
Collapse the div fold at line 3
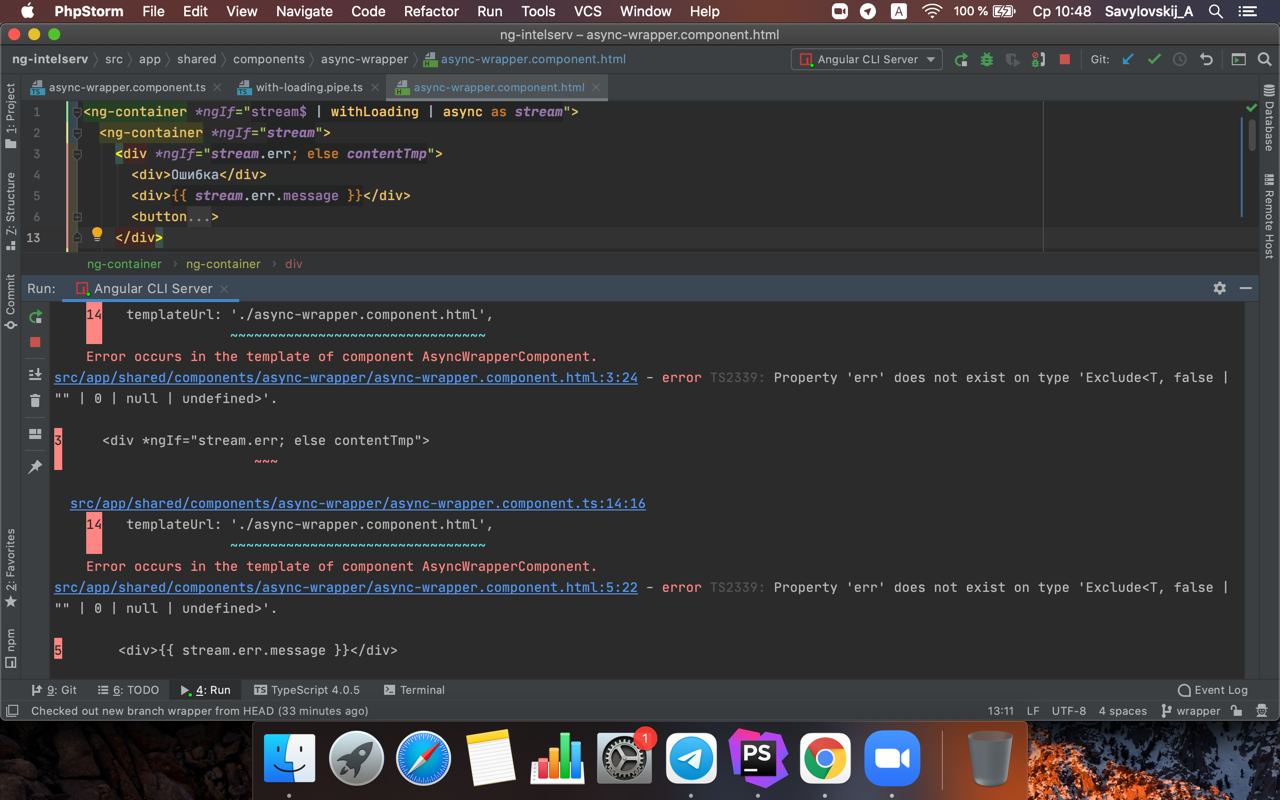tap(76, 154)
